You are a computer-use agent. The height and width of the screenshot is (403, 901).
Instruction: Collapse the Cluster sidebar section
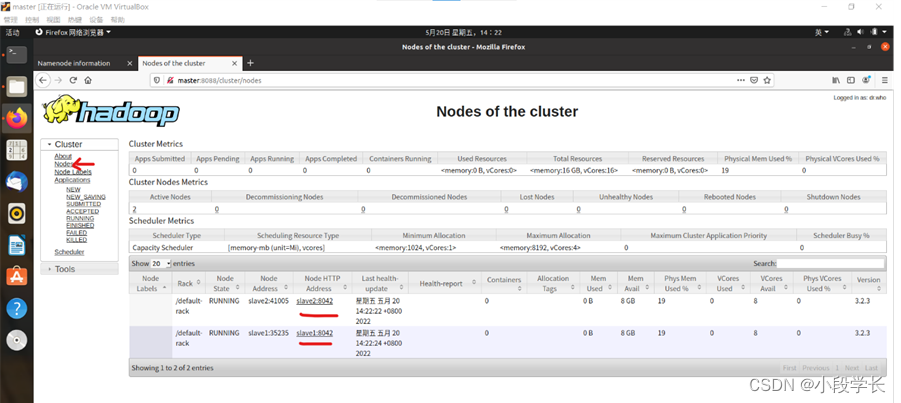point(79,144)
